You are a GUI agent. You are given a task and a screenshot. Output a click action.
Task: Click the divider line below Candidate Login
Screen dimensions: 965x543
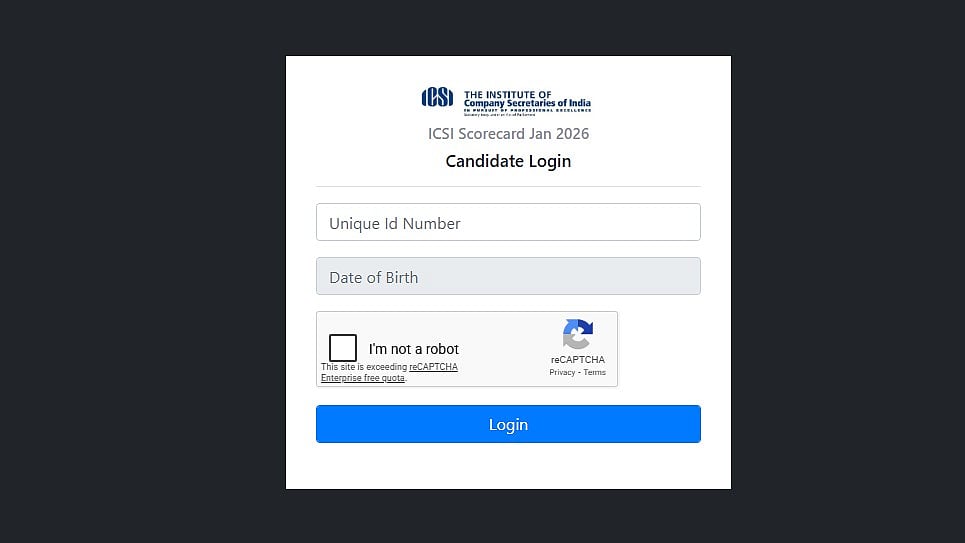coord(508,186)
